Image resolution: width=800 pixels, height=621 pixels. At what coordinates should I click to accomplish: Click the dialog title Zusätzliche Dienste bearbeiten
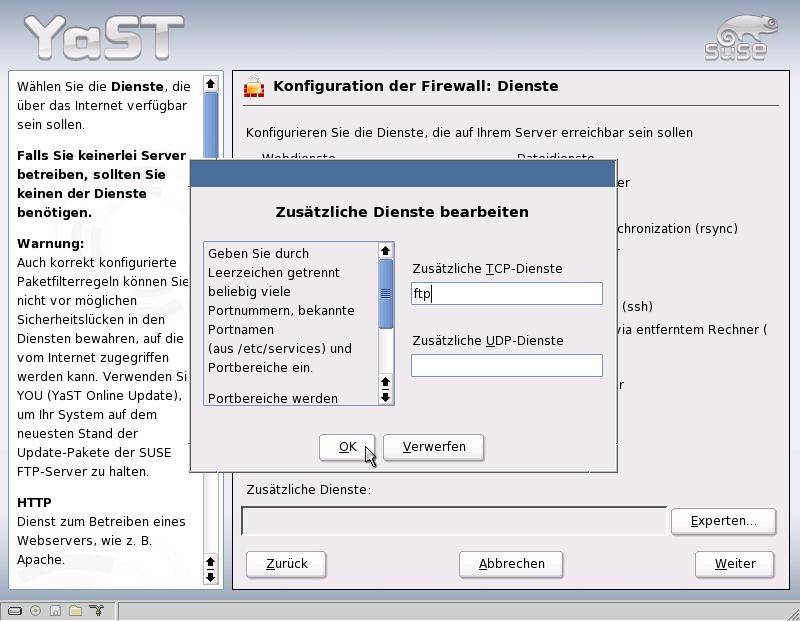[x=402, y=212]
